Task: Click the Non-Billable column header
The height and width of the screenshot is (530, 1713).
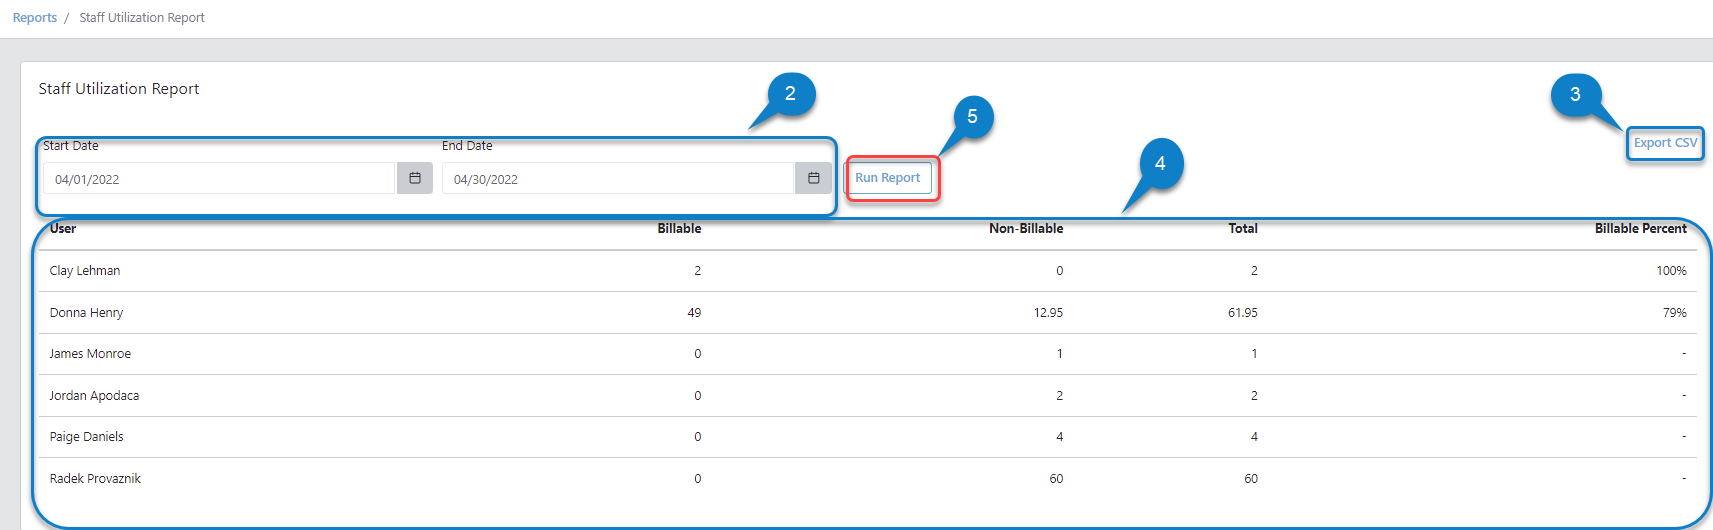Action: [1026, 229]
